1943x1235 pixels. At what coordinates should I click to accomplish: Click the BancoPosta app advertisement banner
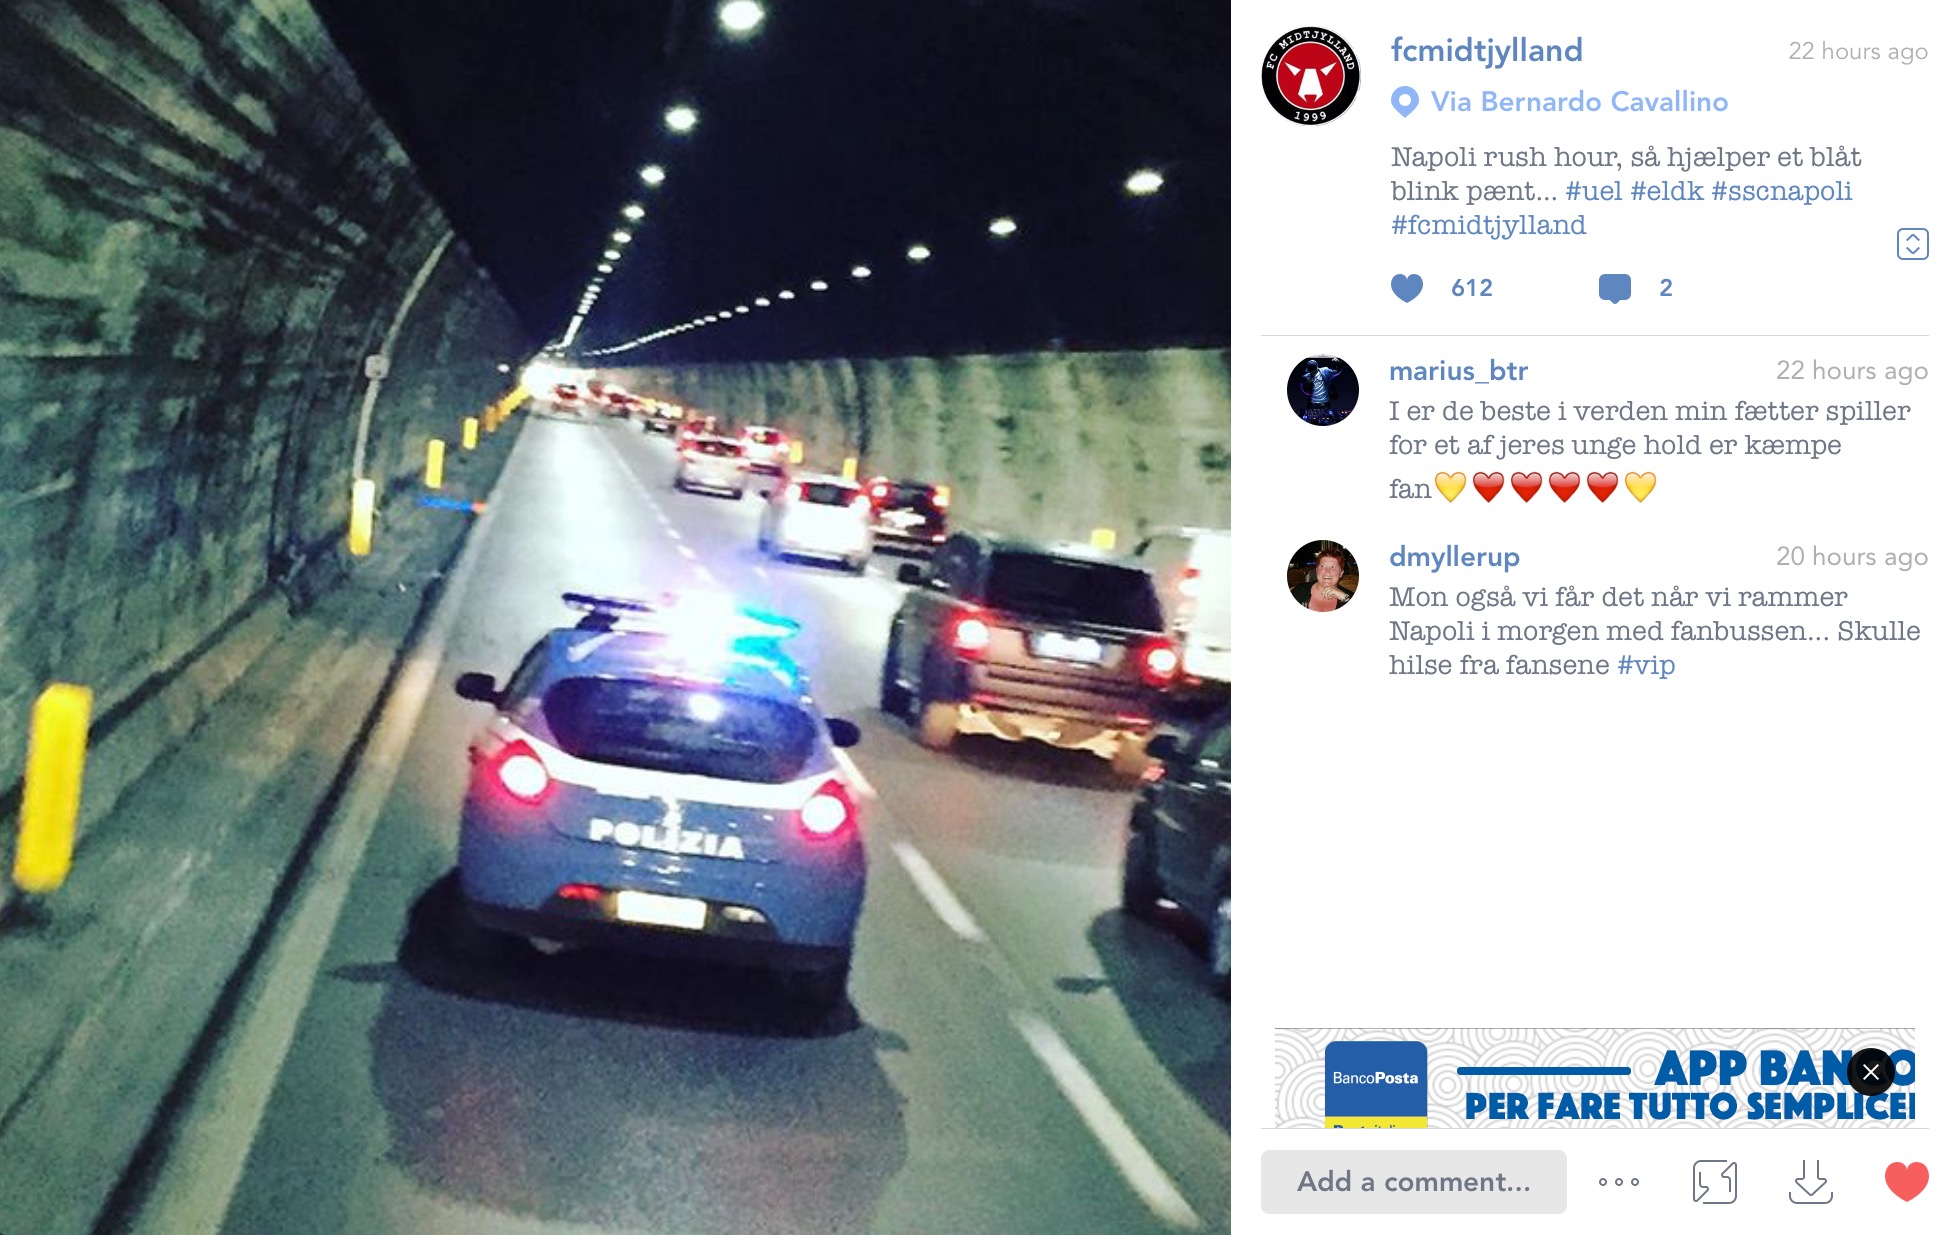(x=1594, y=1078)
